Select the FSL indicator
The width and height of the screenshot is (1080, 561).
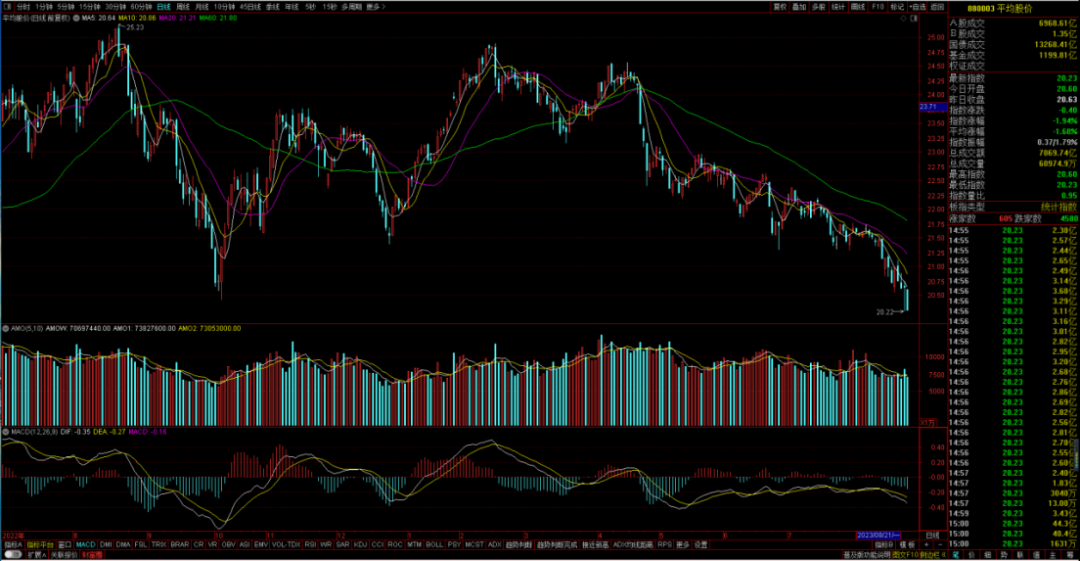tap(141, 544)
